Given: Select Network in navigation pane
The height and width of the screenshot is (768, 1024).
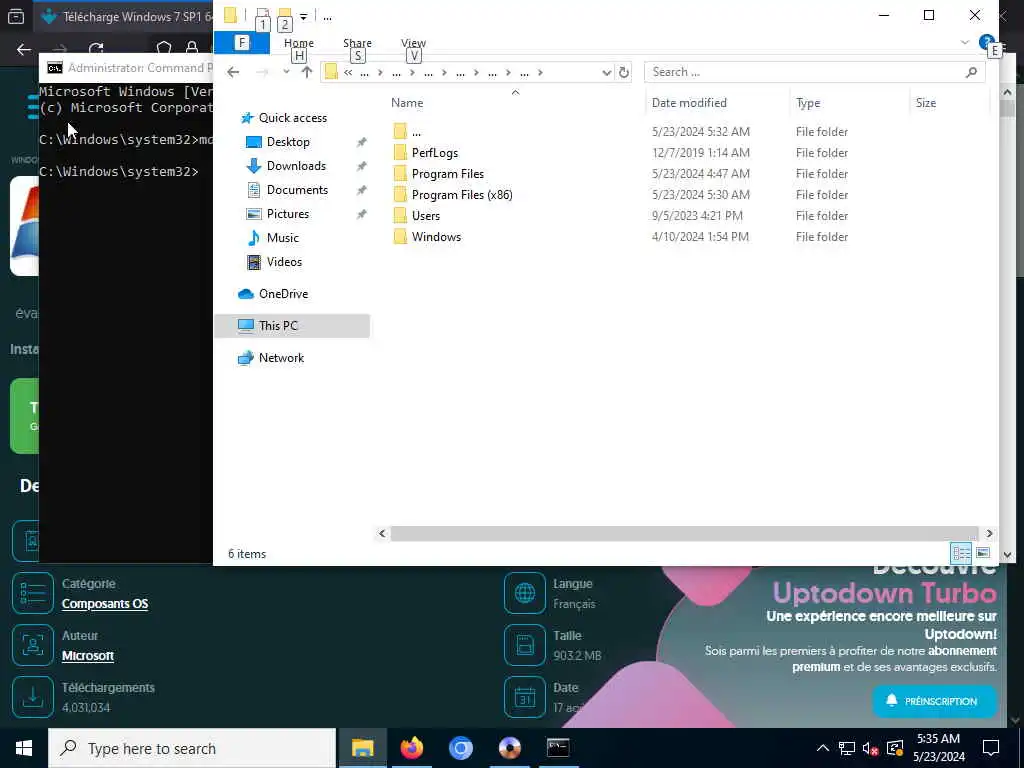Looking at the screenshot, I should click(281, 358).
